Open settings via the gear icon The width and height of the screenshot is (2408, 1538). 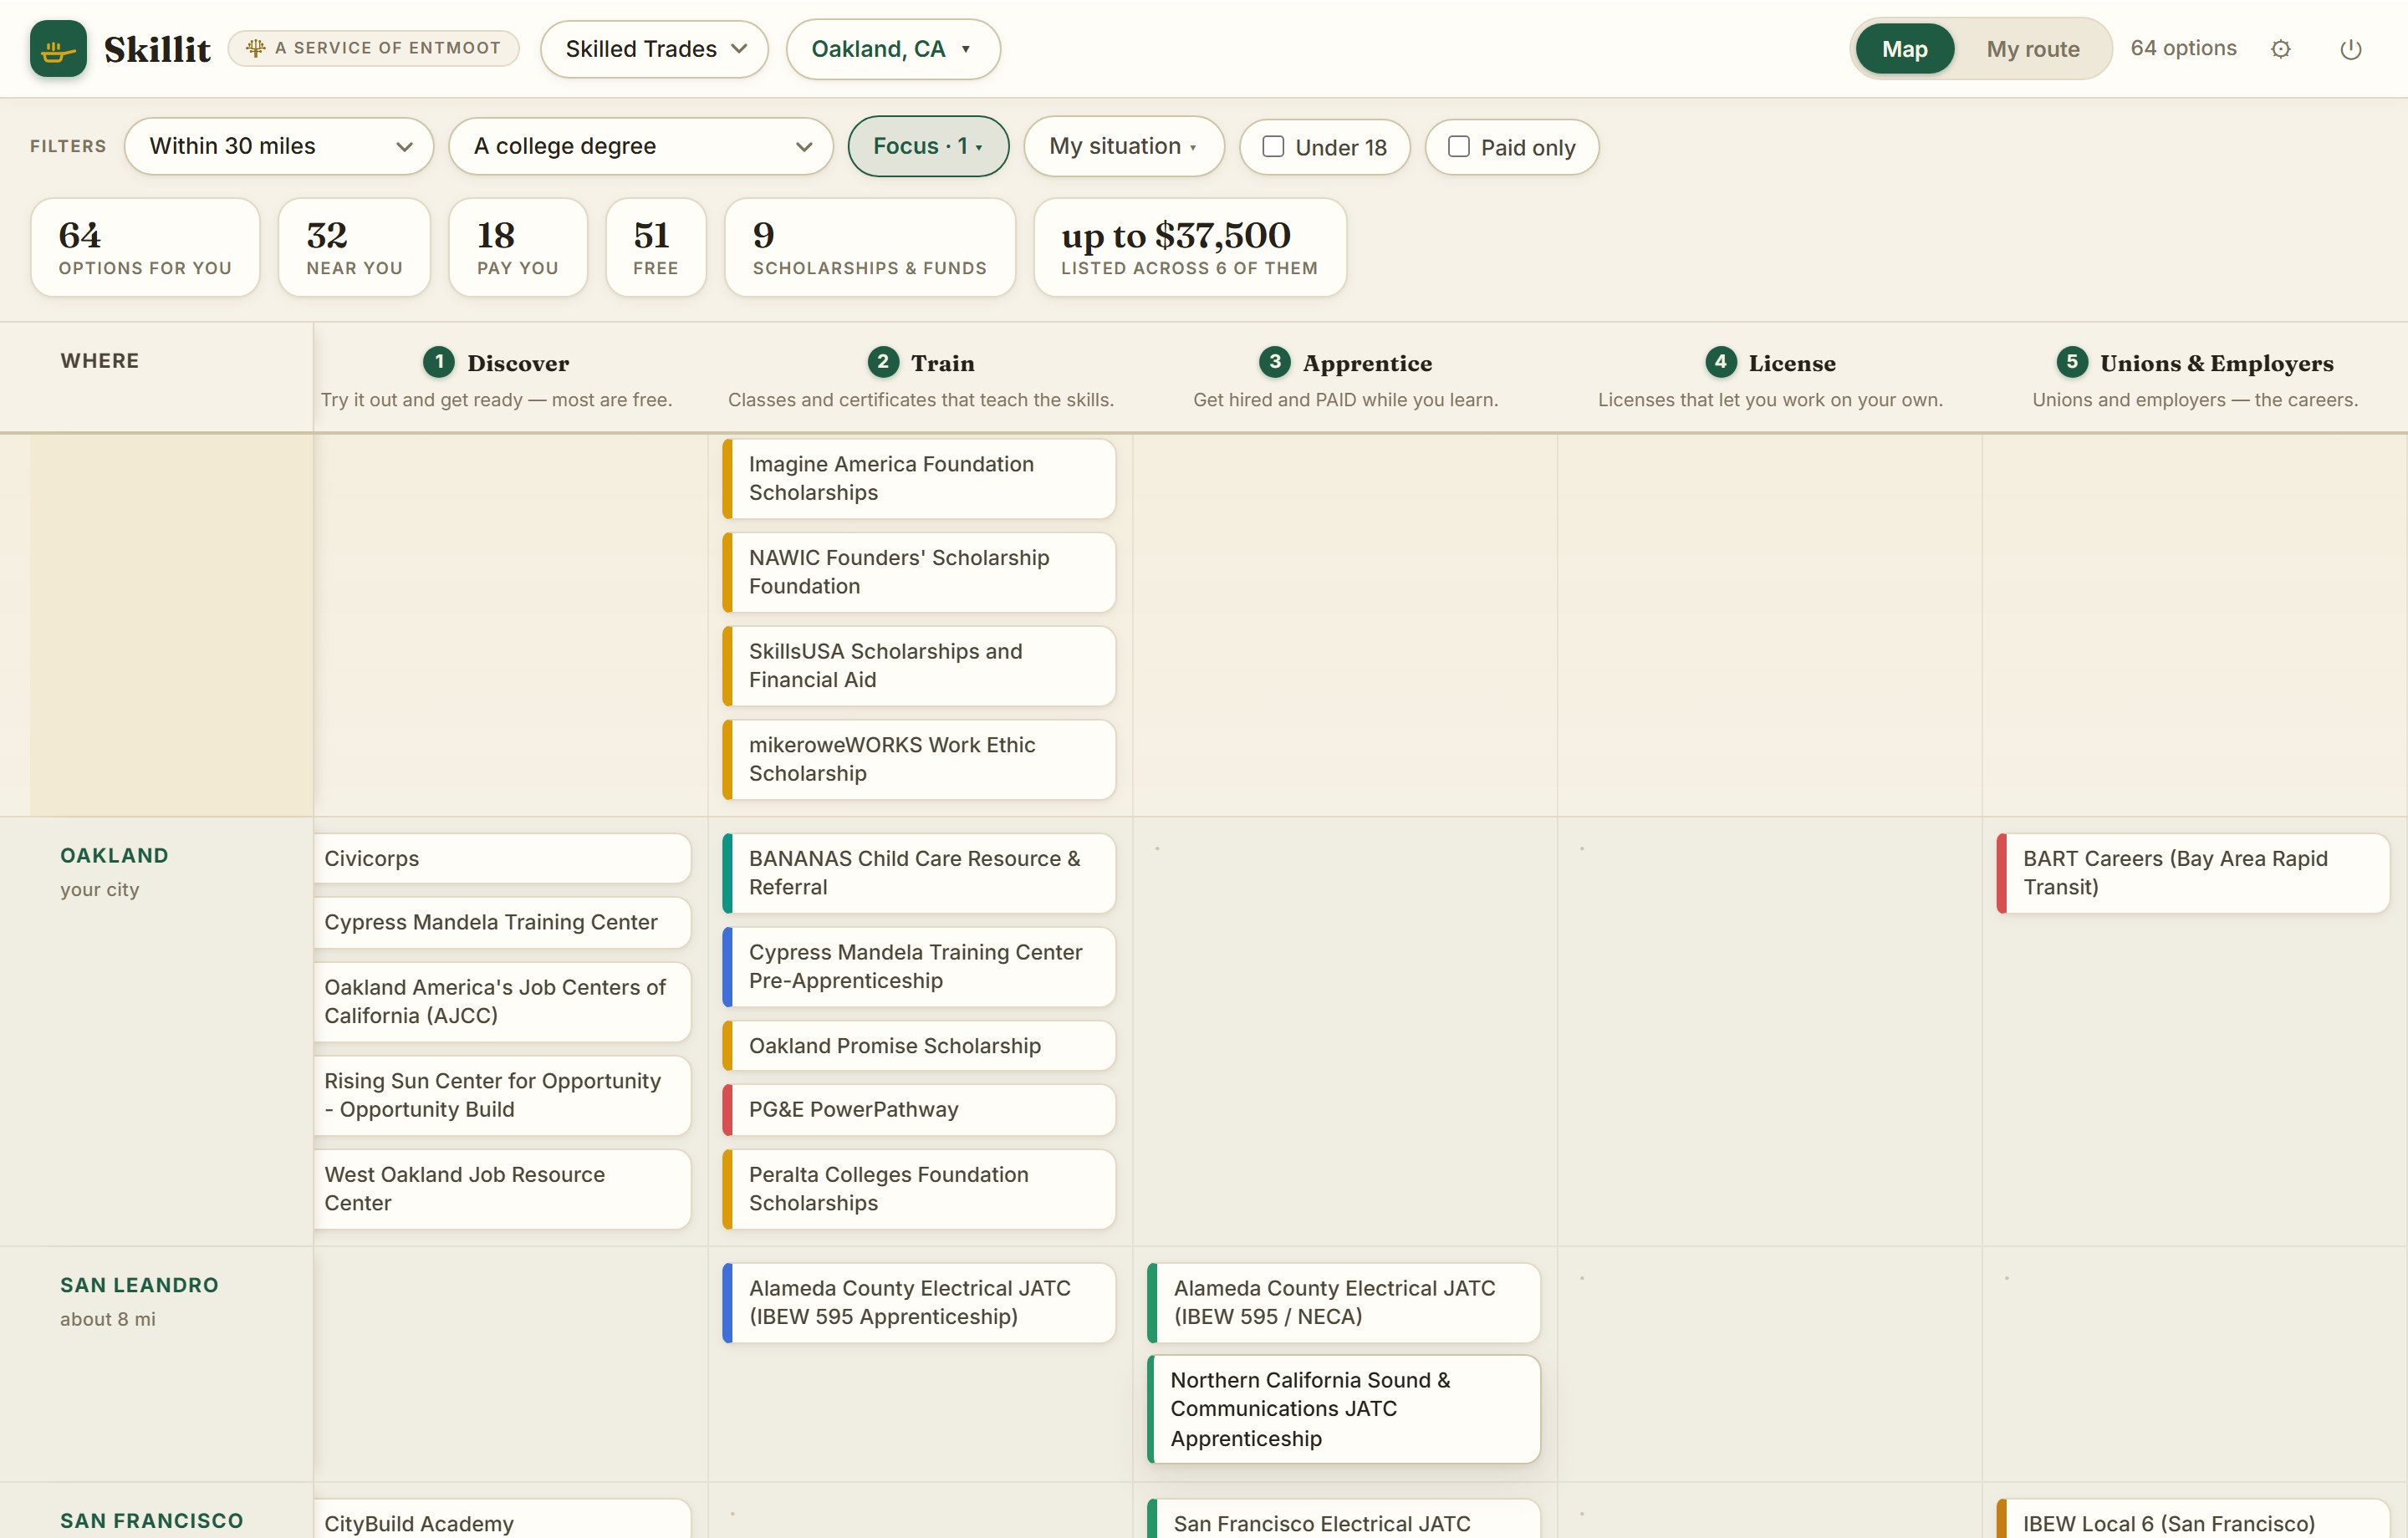pyautogui.click(x=2280, y=49)
